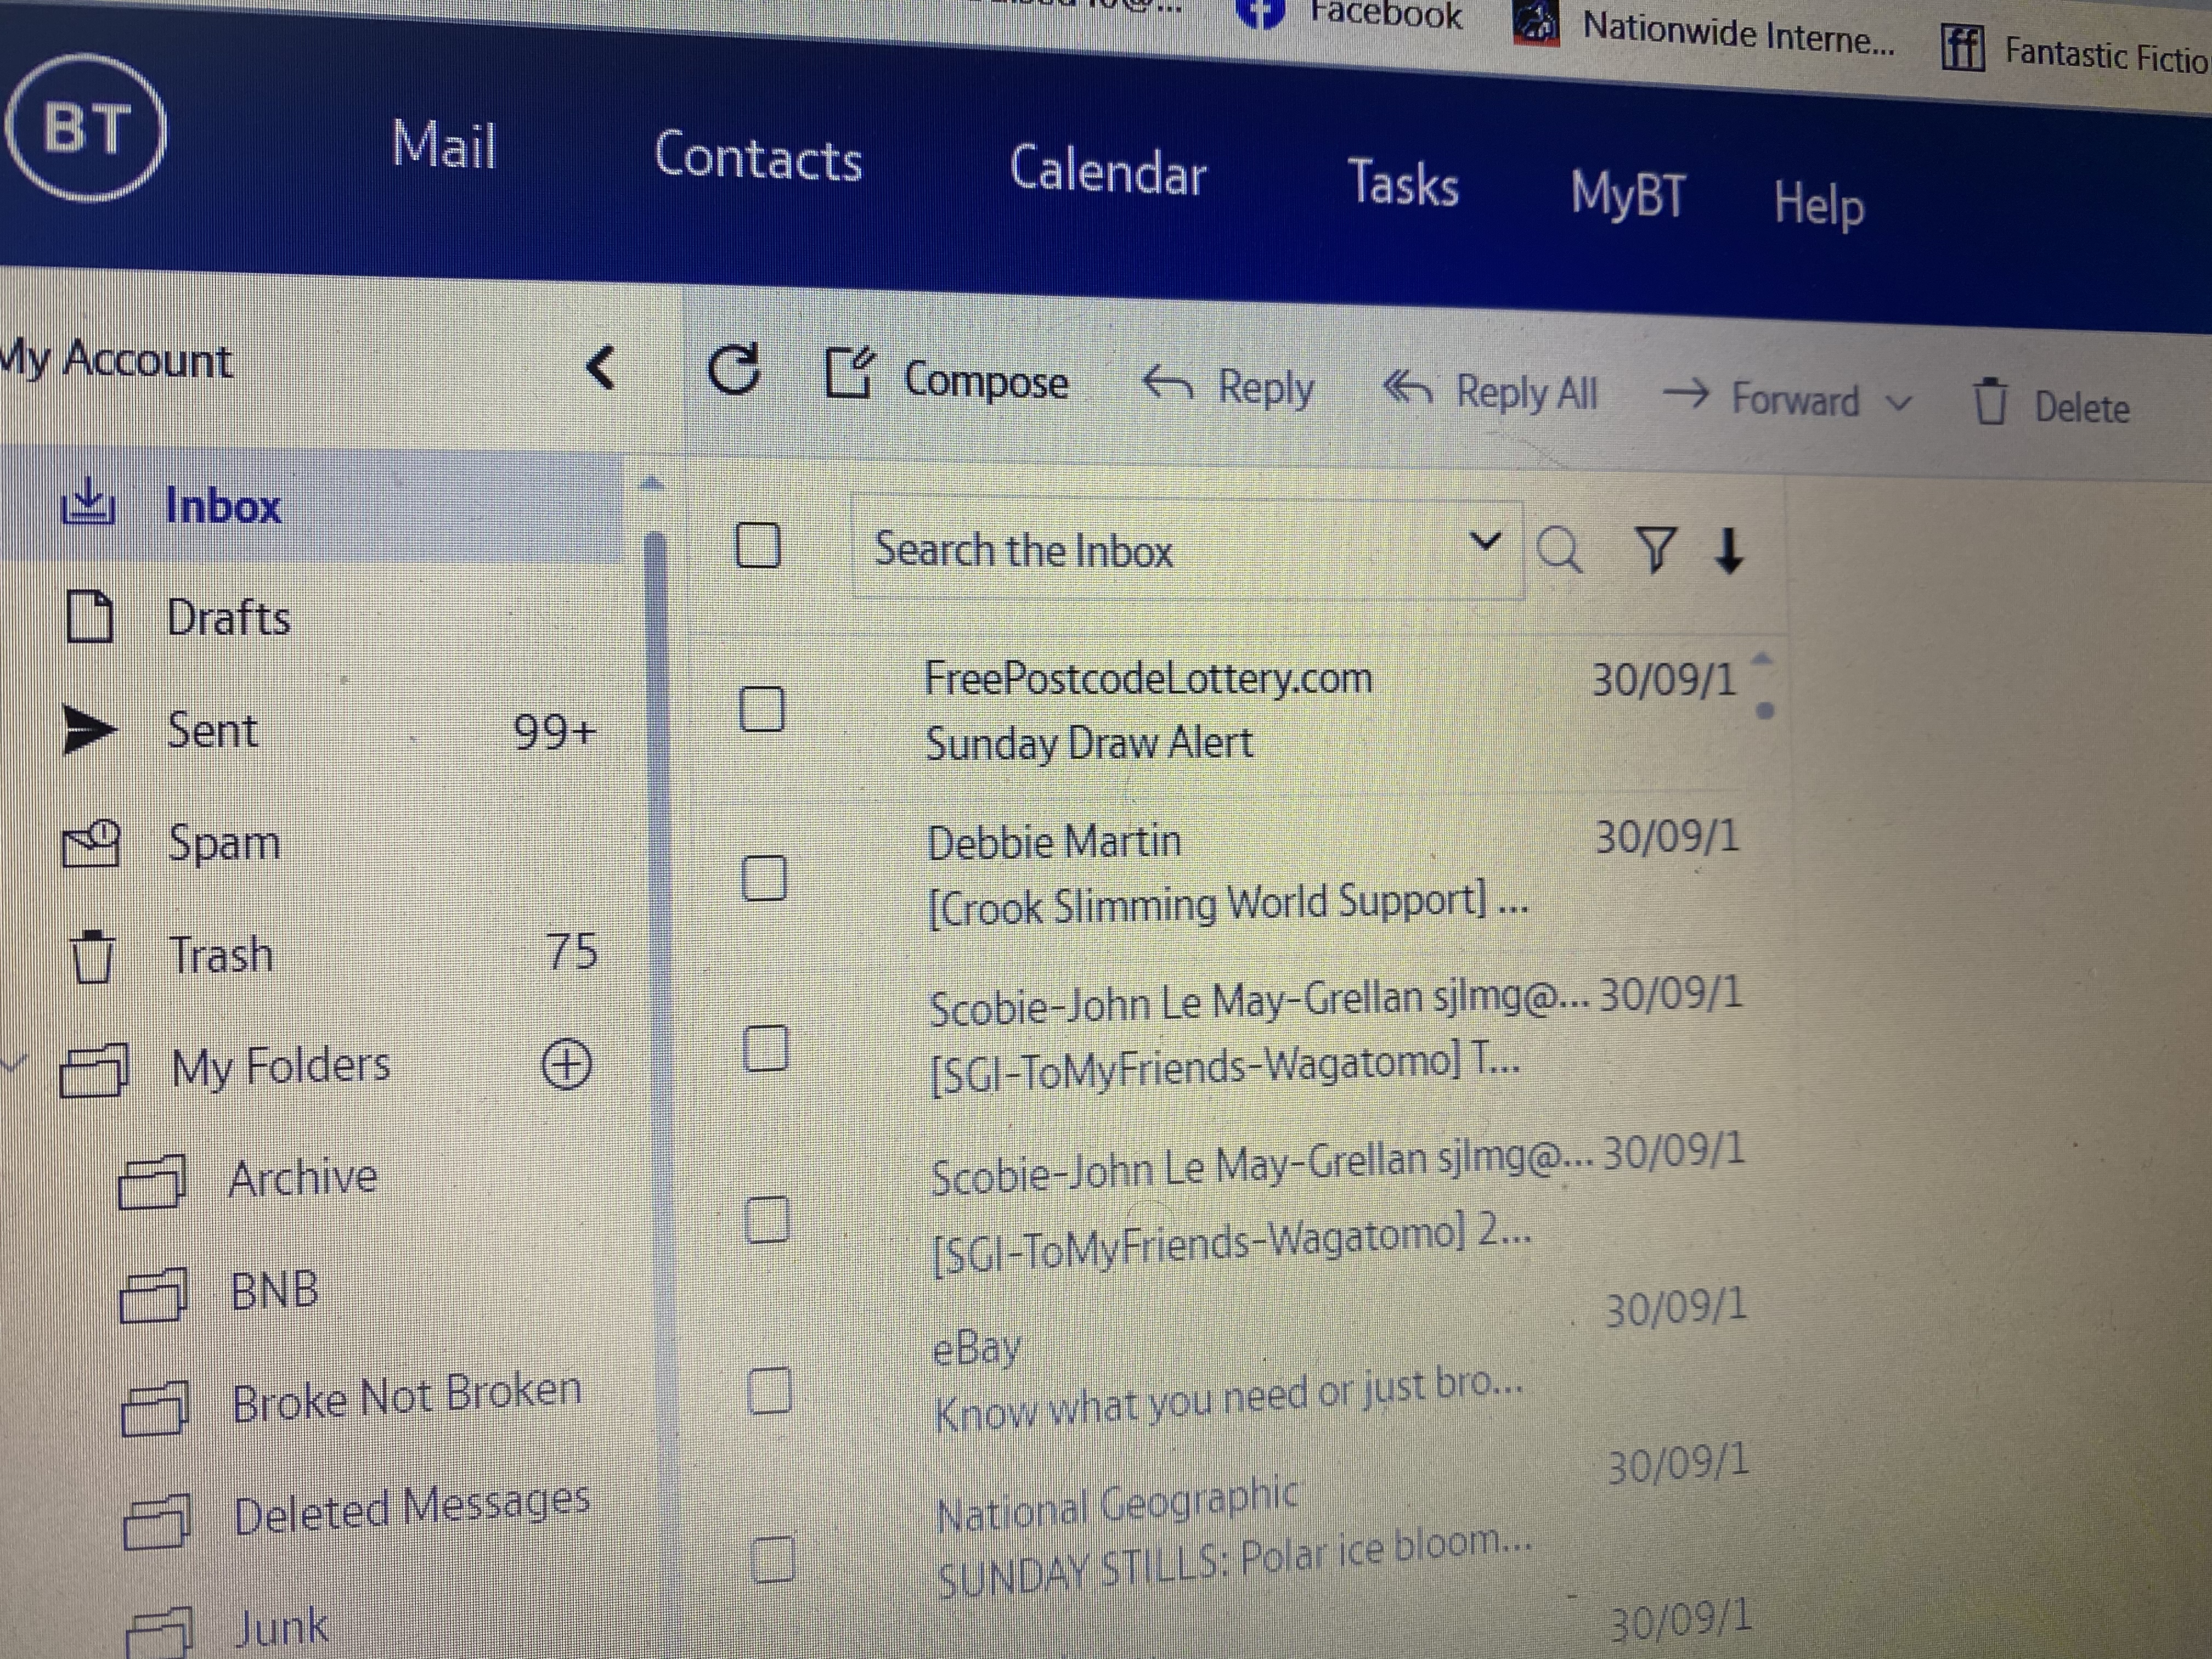Open the Sunday Draw Alert email
2212x1659 pixels.
[1088, 743]
